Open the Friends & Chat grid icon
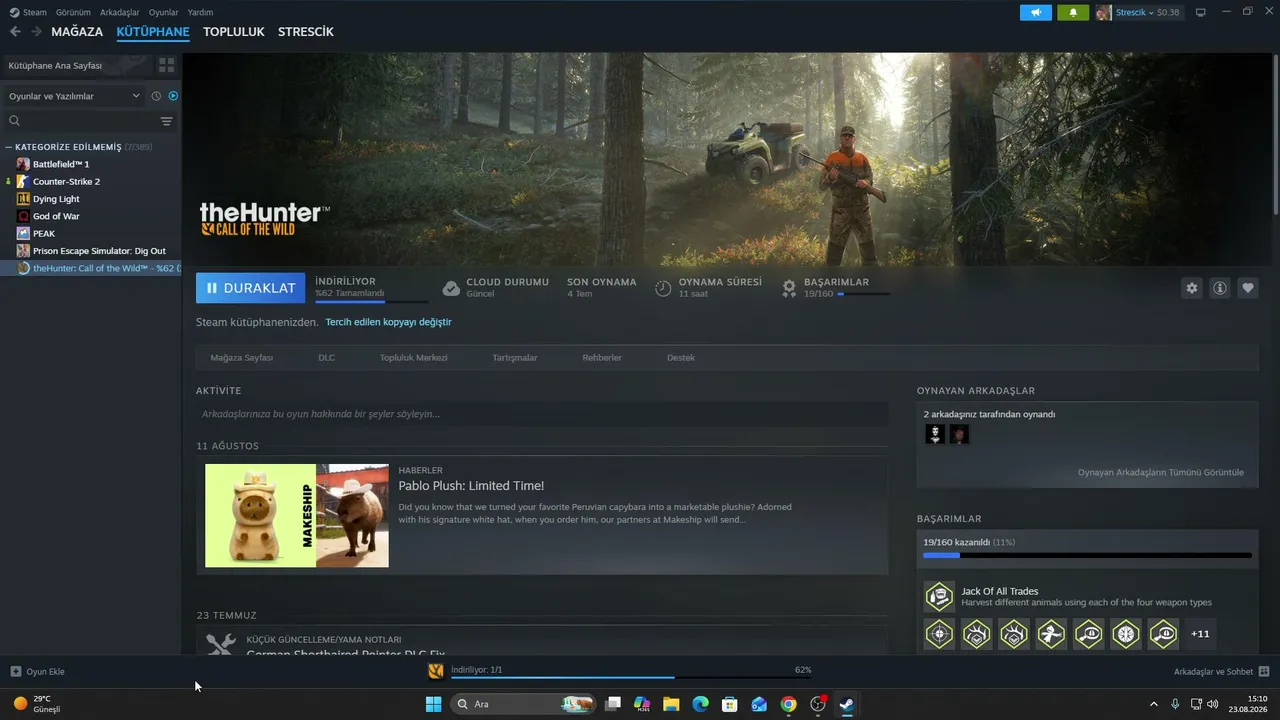The height and width of the screenshot is (720, 1280). [x=1264, y=672]
